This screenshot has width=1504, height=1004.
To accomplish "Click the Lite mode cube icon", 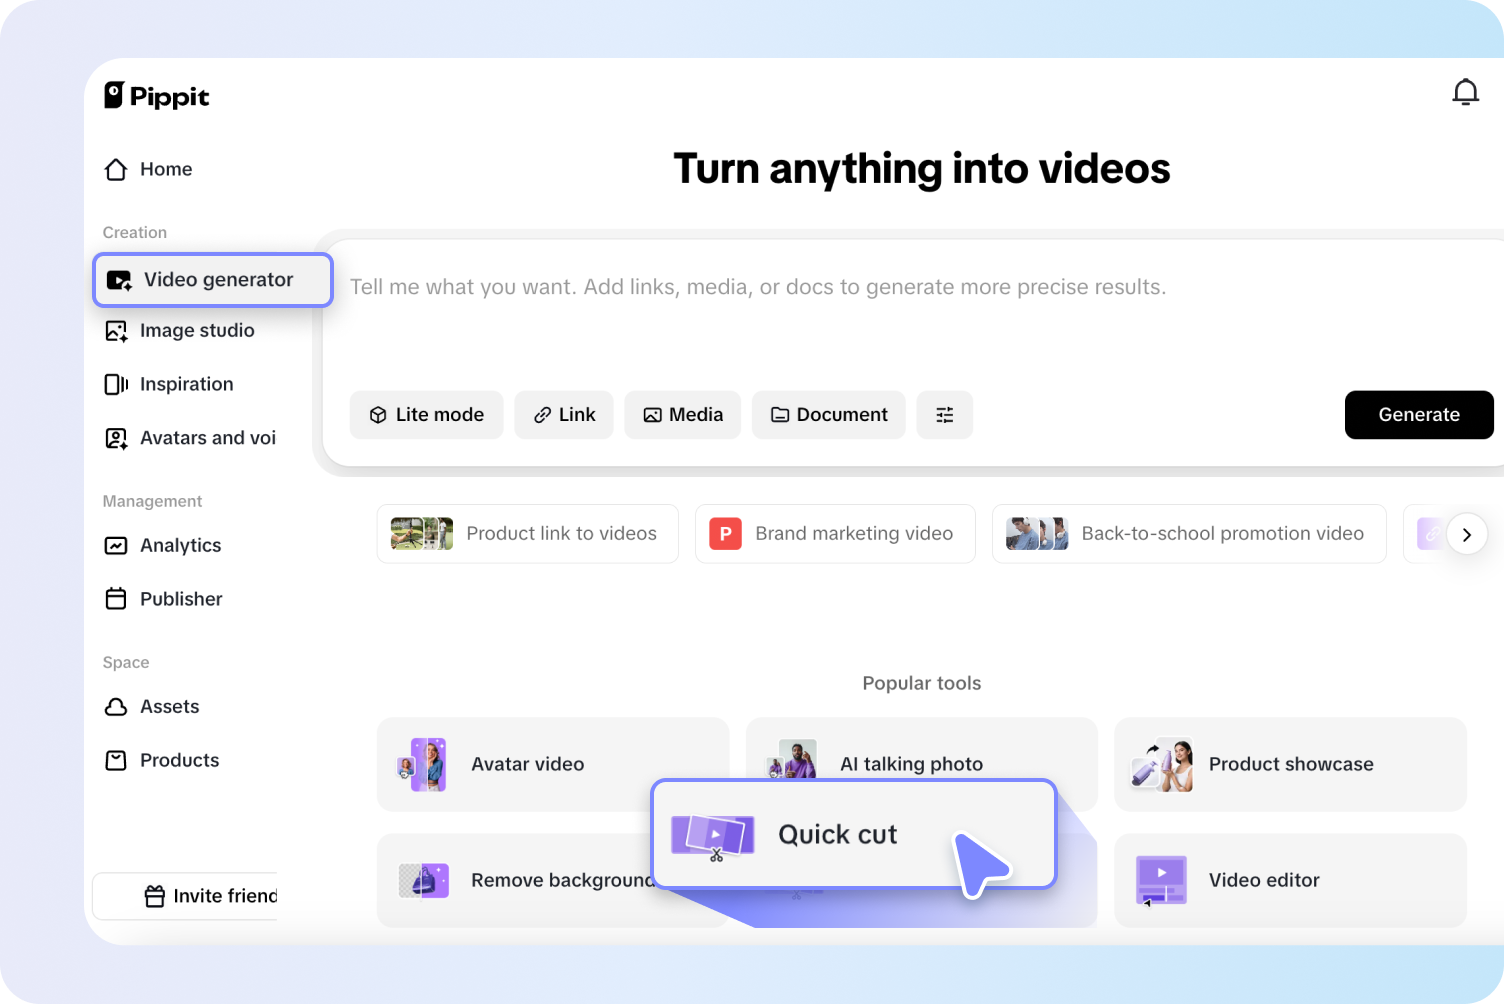I will (x=378, y=415).
